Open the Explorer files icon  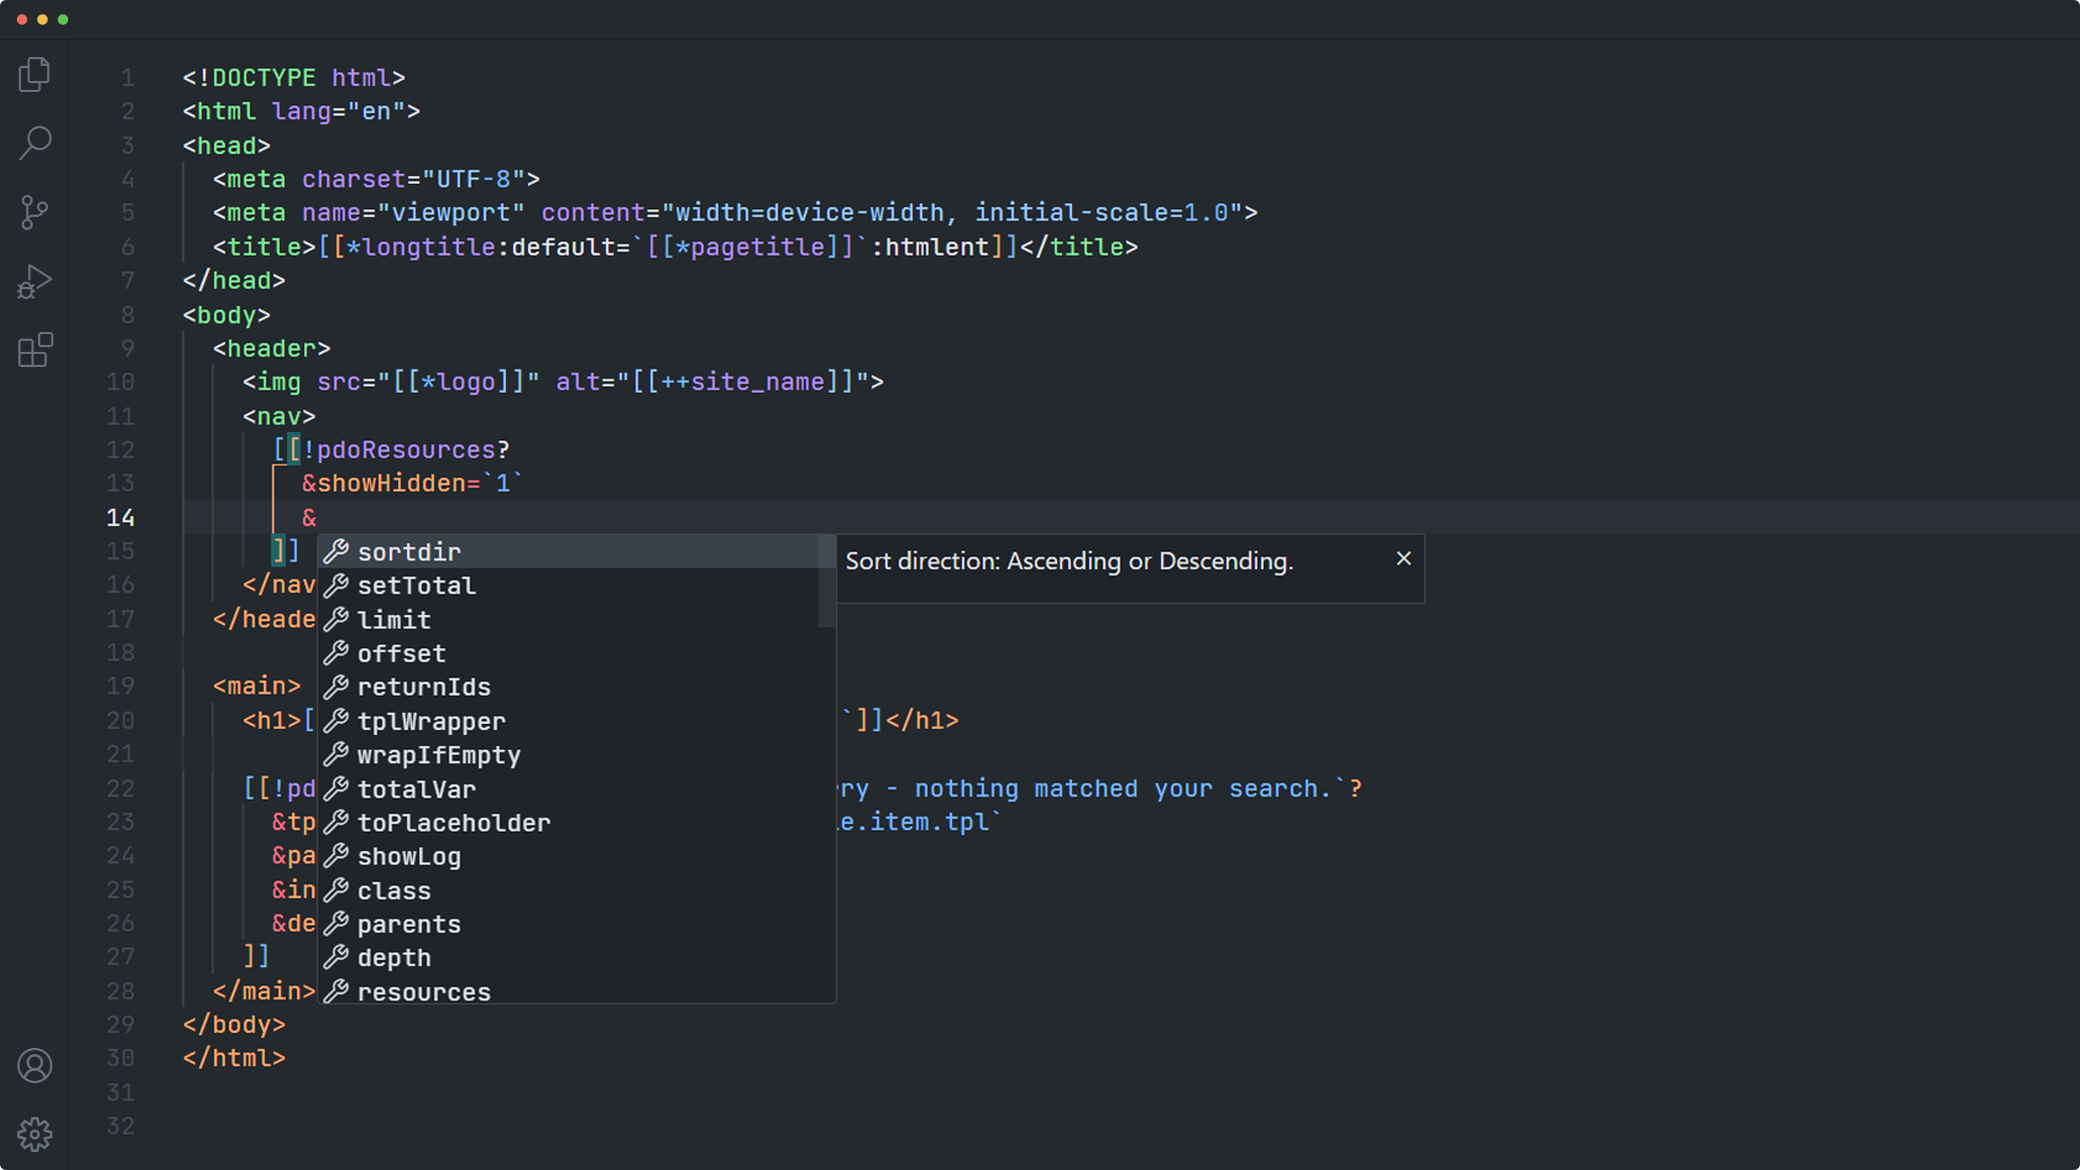click(35, 75)
